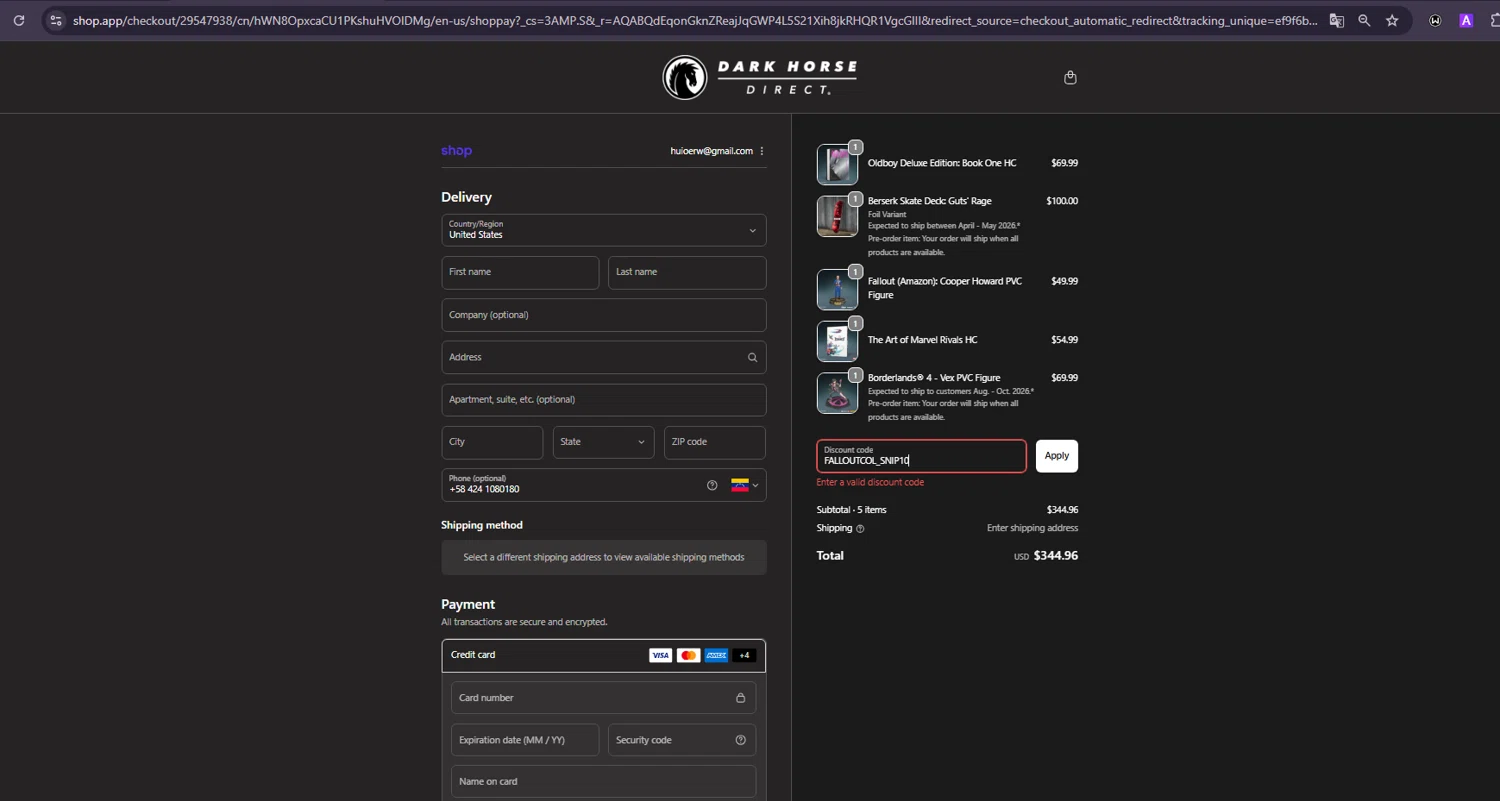Viewport: 1500px width, 801px height.
Task: Click the Visa card icon
Action: (660, 655)
